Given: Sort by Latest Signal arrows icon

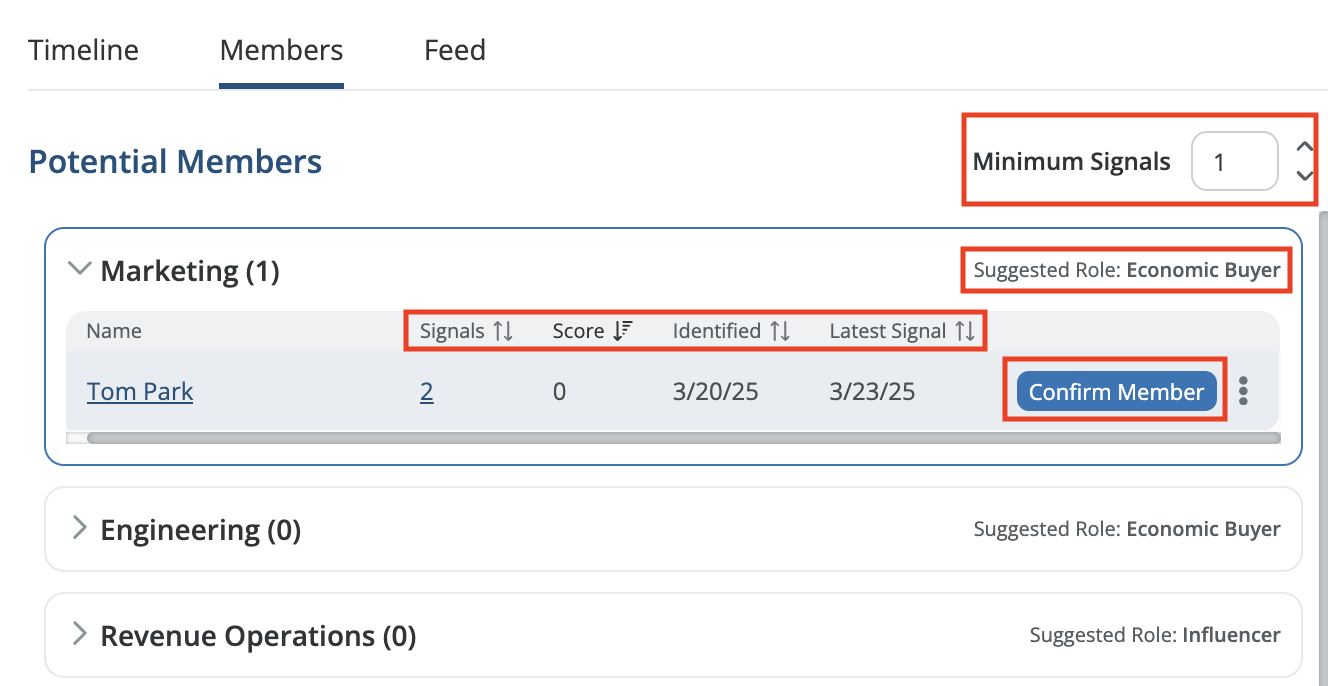Looking at the screenshot, I should [x=965, y=332].
